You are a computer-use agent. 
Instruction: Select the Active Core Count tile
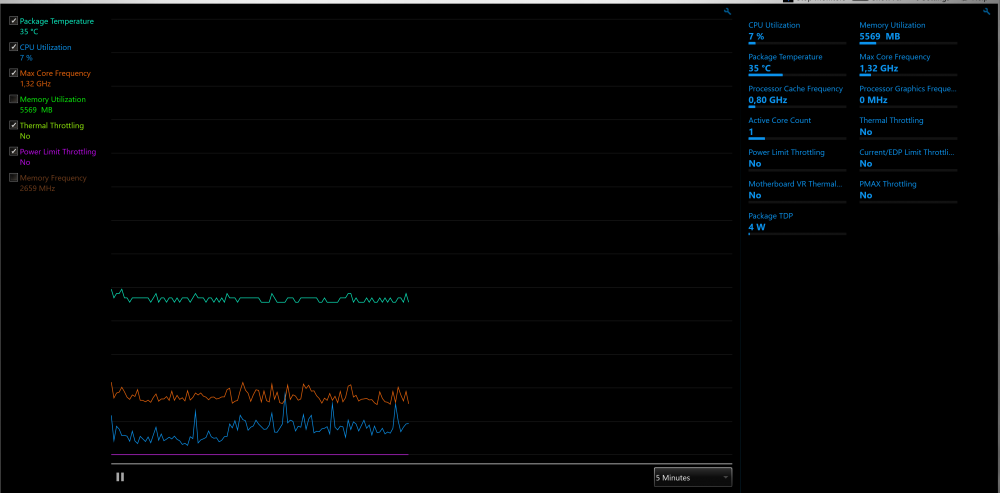click(x=797, y=128)
